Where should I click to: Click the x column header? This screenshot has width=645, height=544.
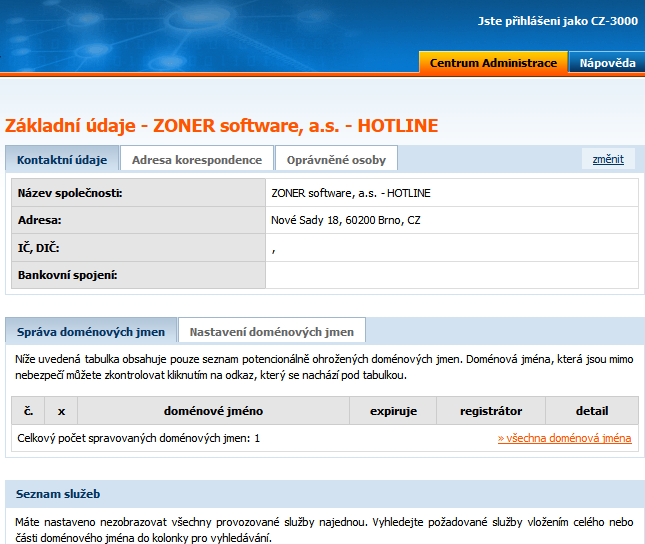[x=61, y=411]
